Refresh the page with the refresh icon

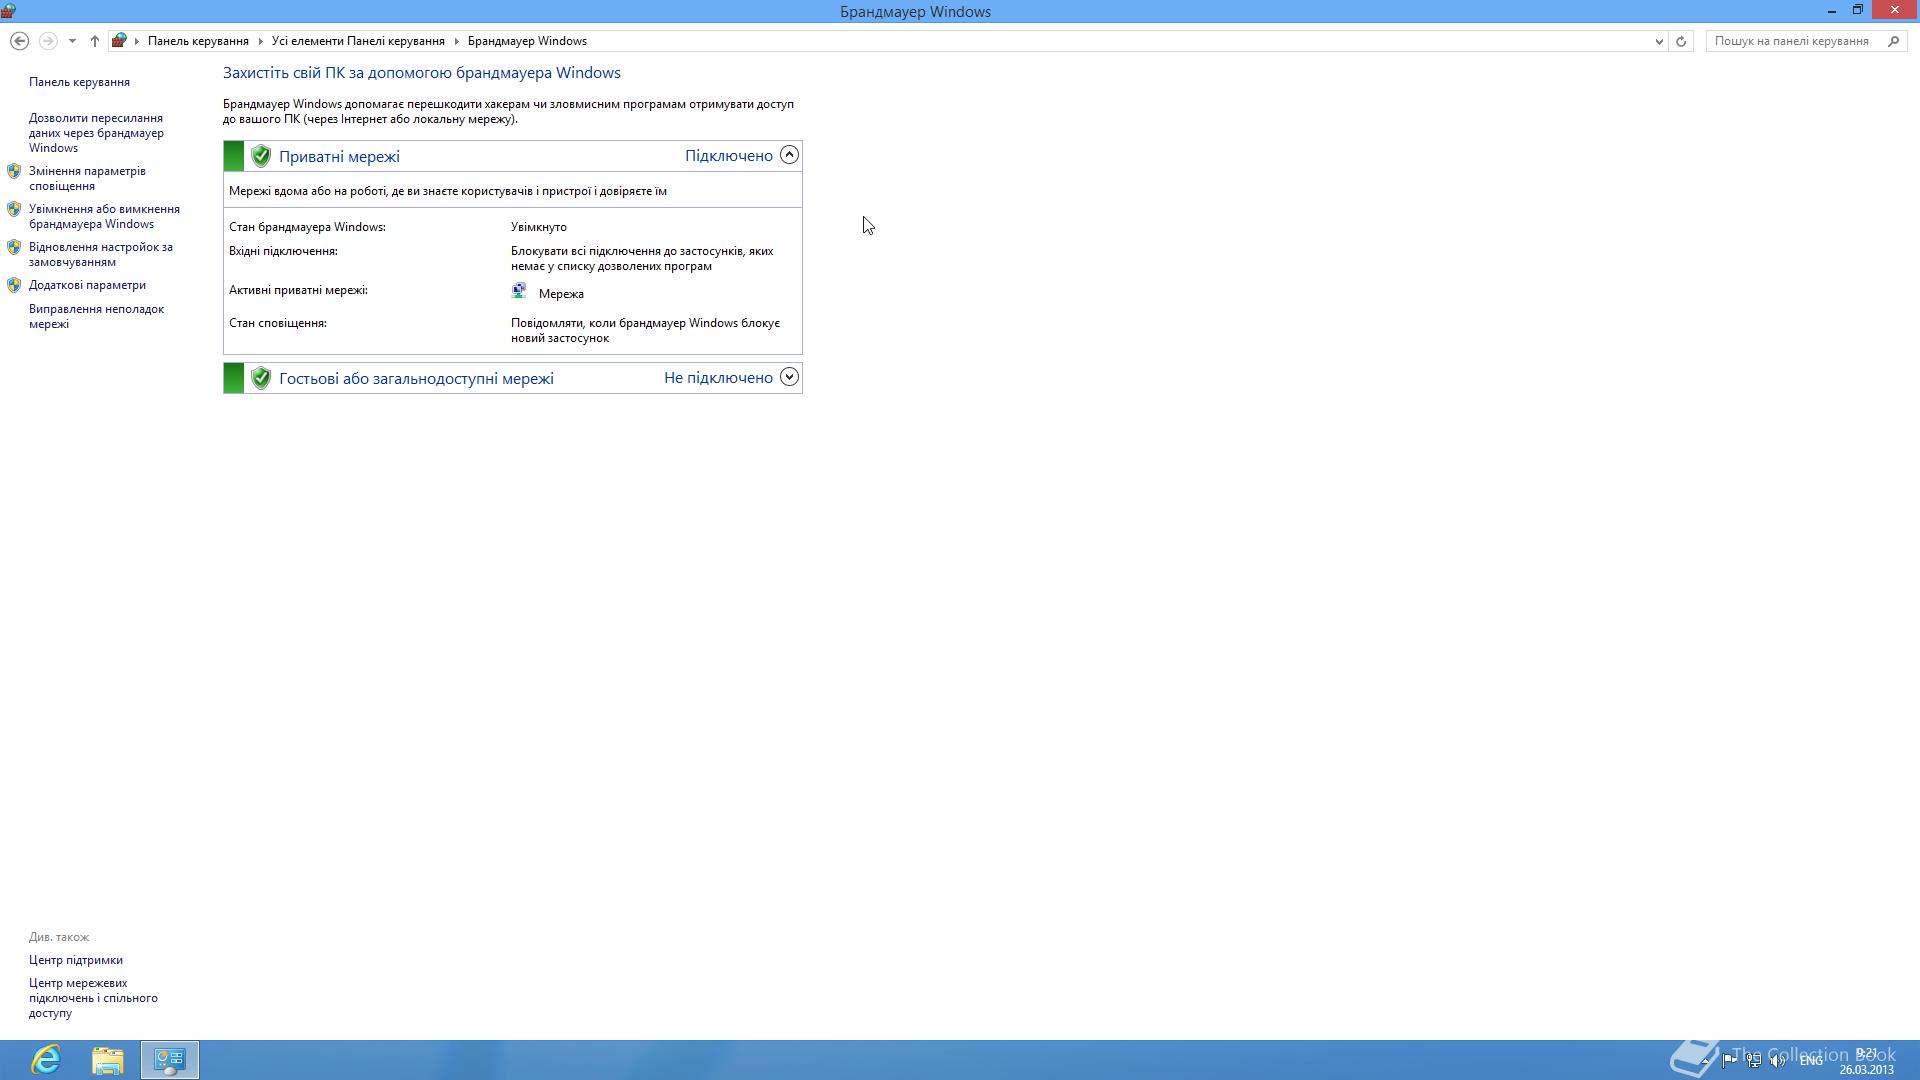coord(1681,41)
